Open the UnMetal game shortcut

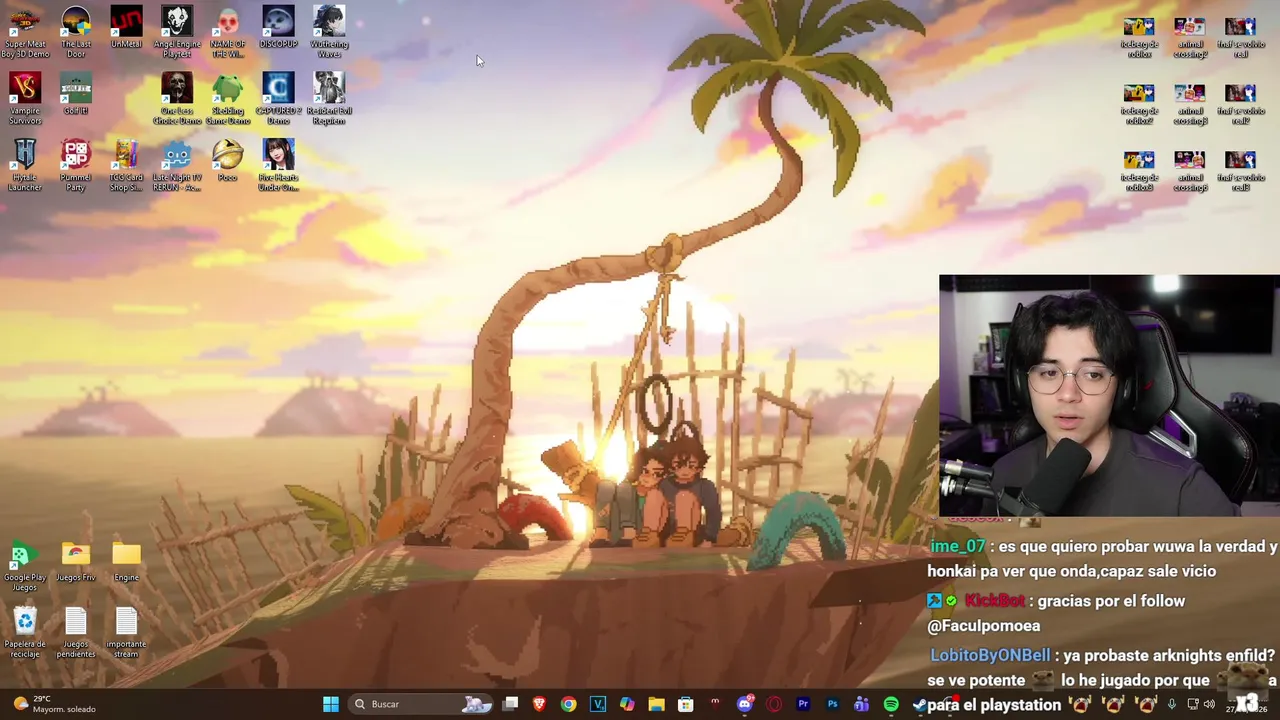(x=126, y=28)
